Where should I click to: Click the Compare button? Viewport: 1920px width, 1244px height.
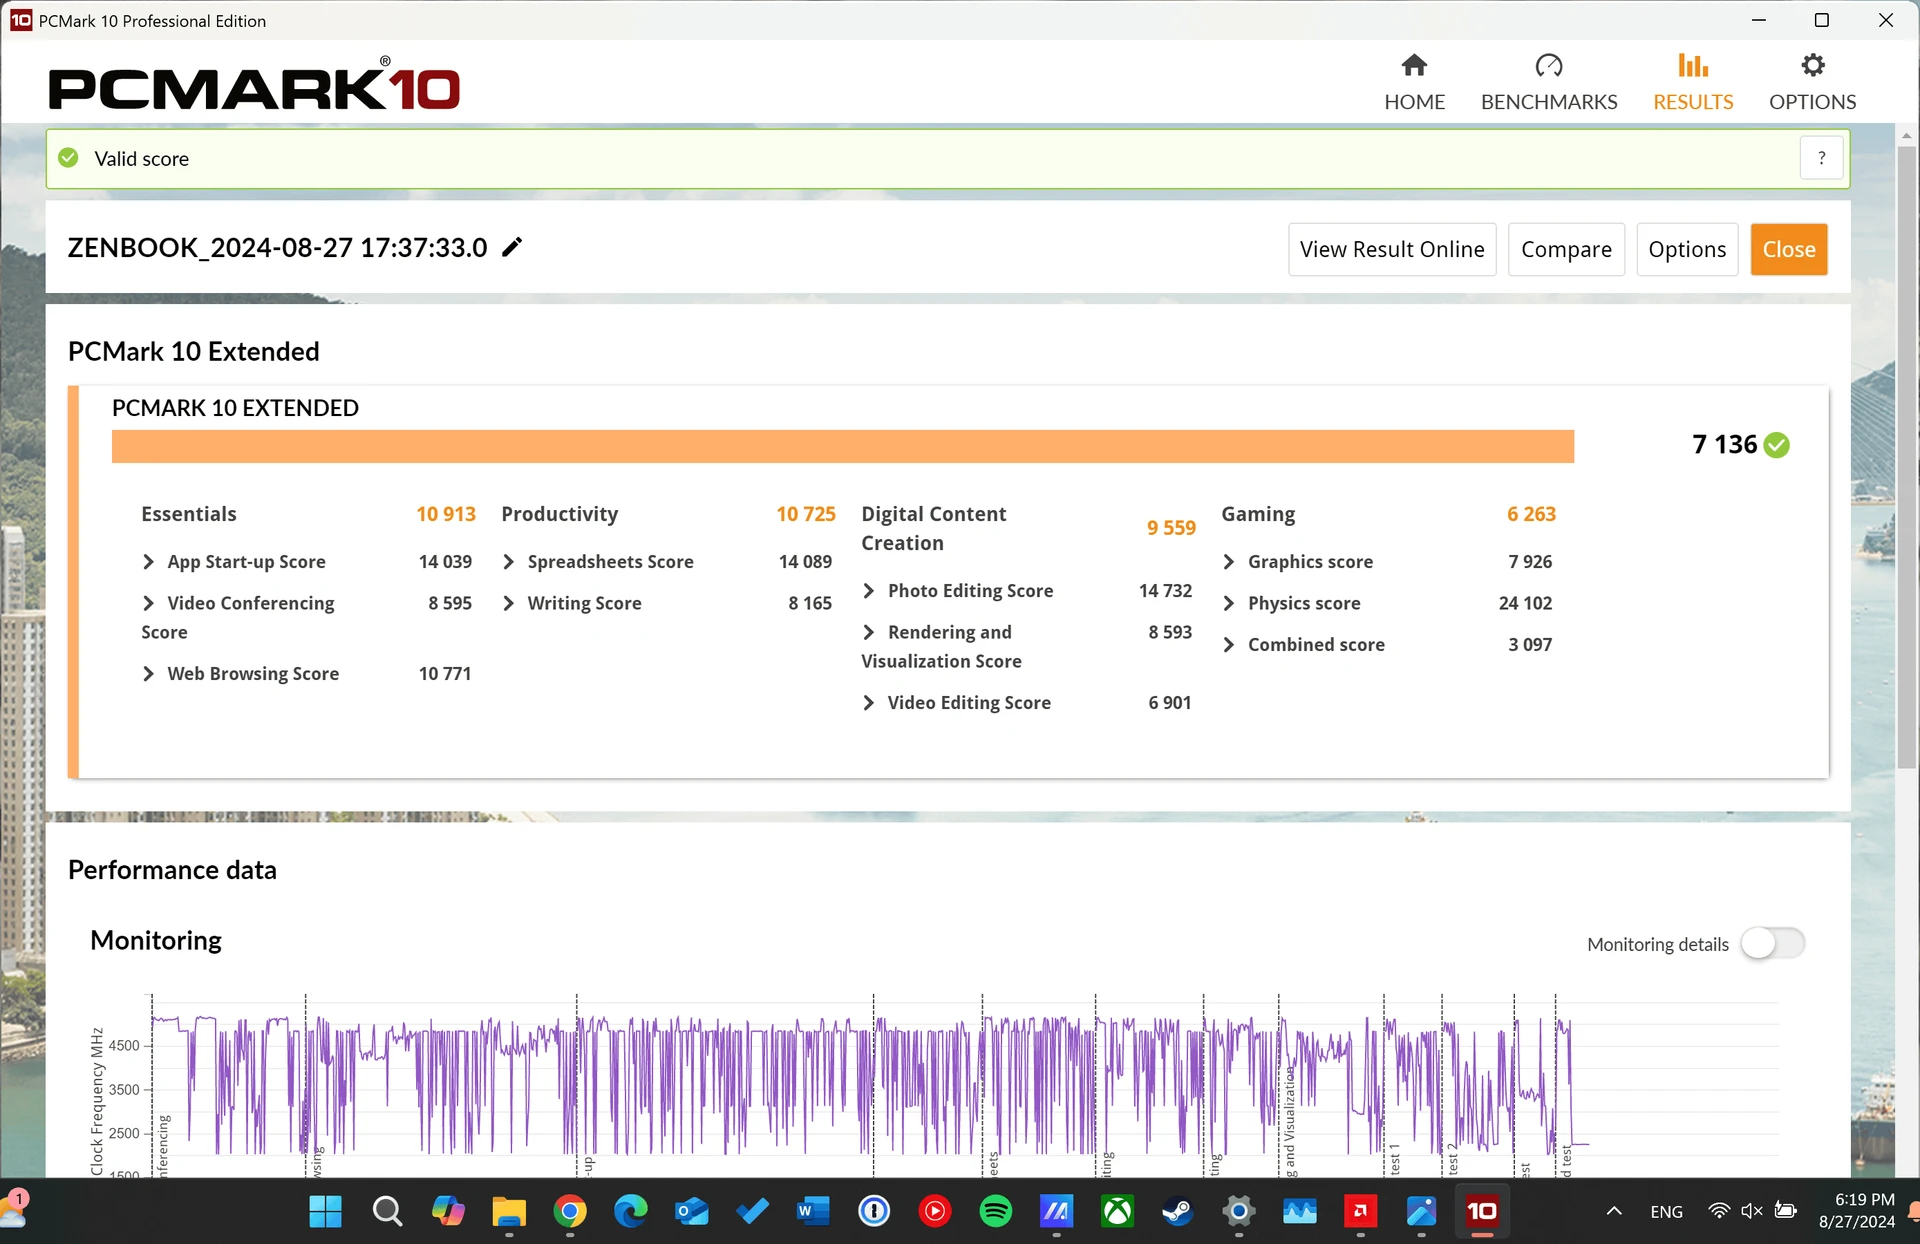pyautogui.click(x=1566, y=249)
